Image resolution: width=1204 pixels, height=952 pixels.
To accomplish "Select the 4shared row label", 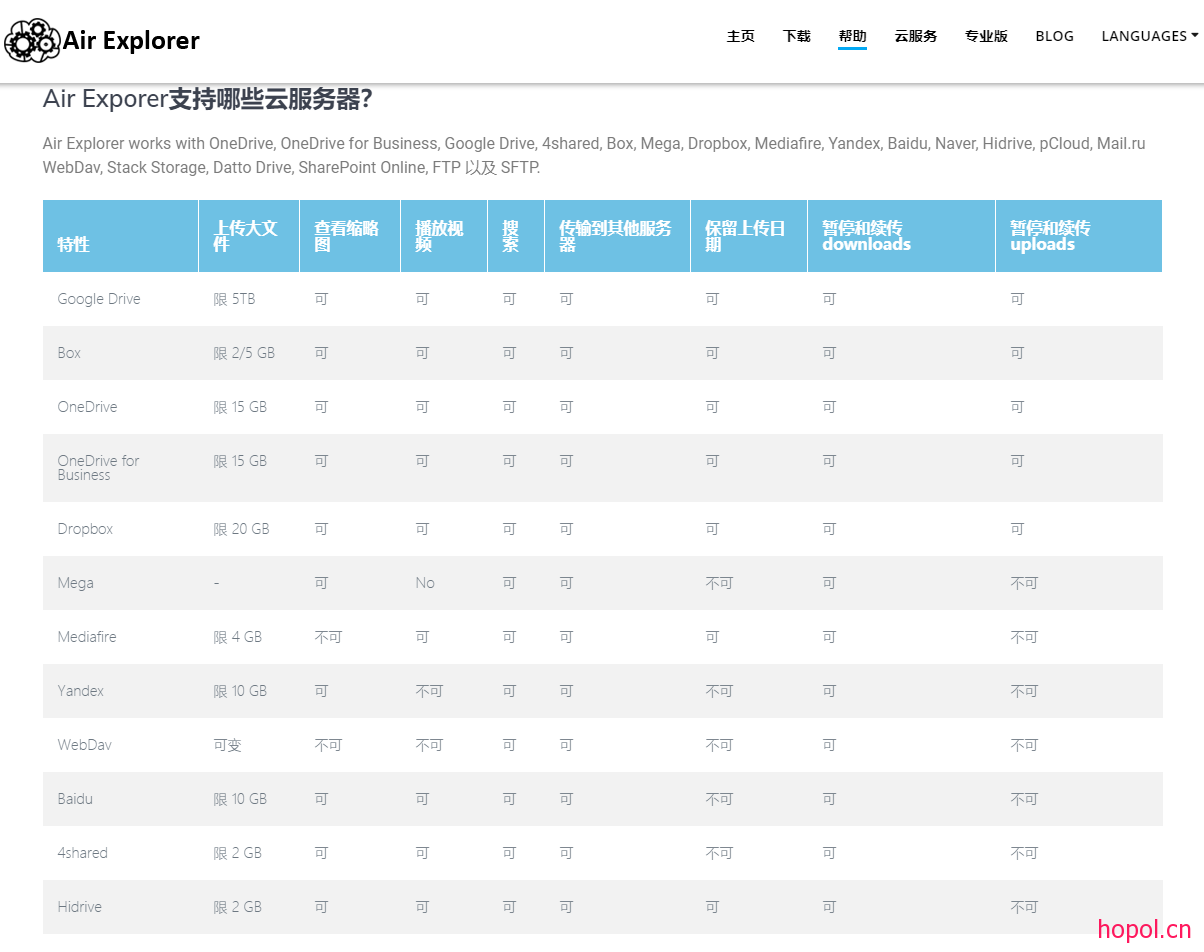I will (82, 853).
